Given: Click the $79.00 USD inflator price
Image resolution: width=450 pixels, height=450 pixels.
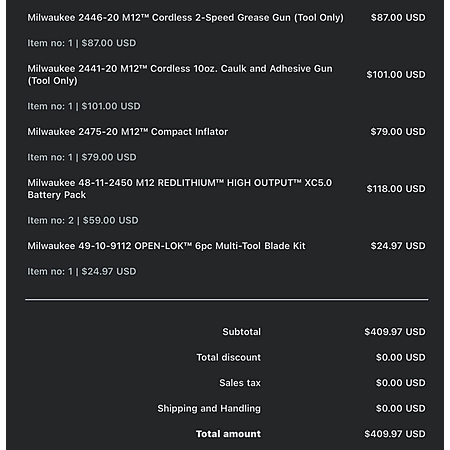Looking at the screenshot, I should (x=398, y=132).
